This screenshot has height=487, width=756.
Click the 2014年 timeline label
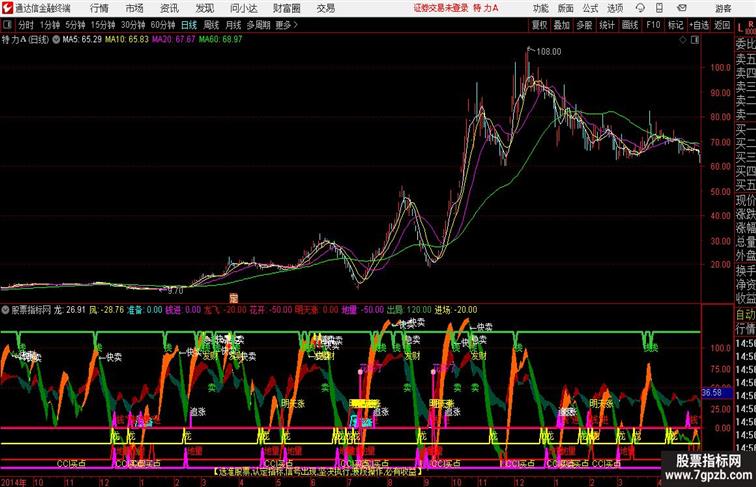coord(14,482)
